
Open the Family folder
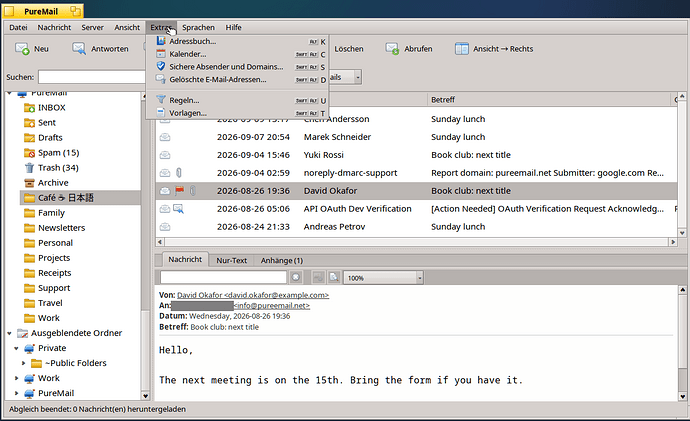click(x=51, y=213)
